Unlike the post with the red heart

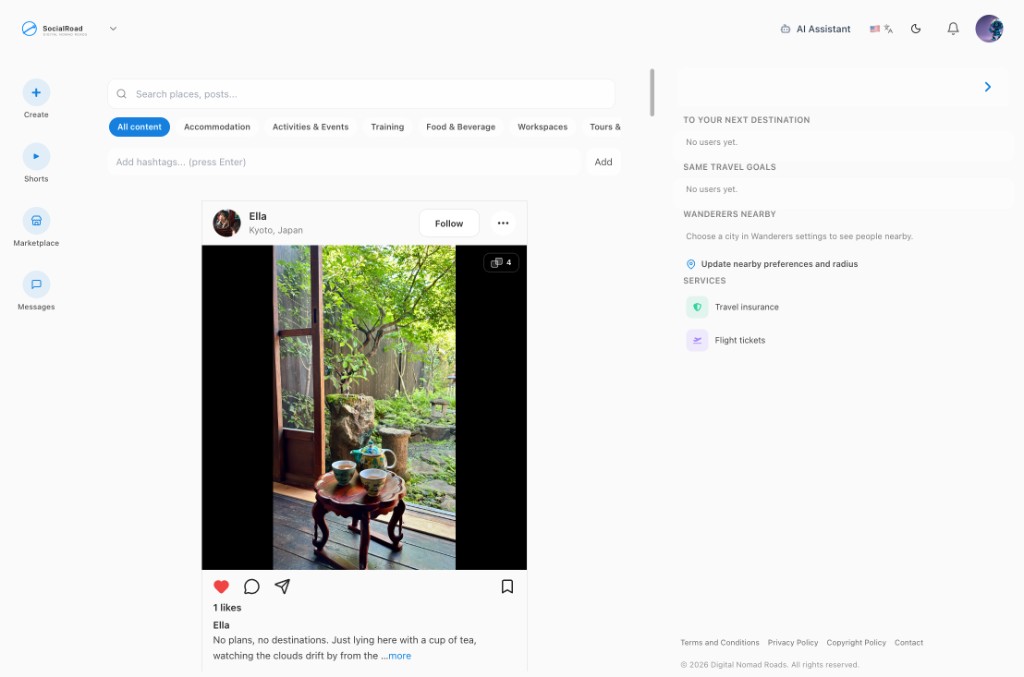coord(221,586)
